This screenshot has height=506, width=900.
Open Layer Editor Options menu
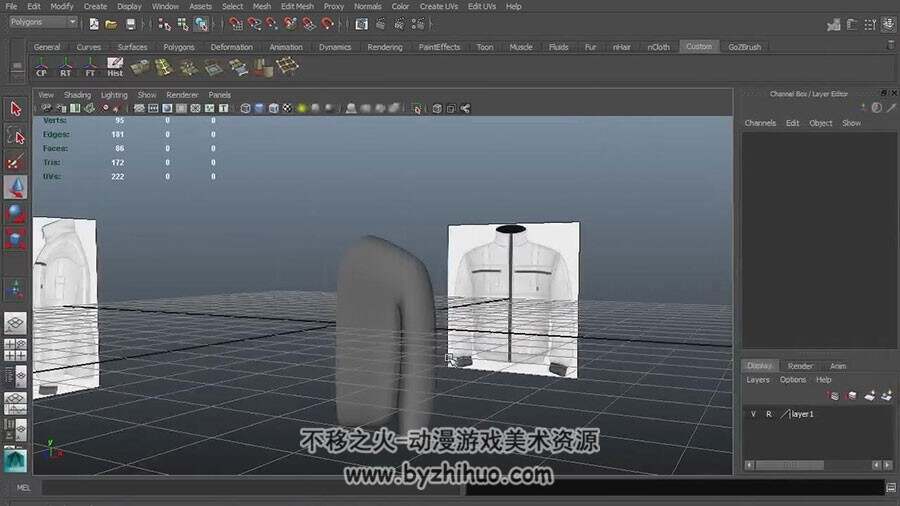point(793,380)
